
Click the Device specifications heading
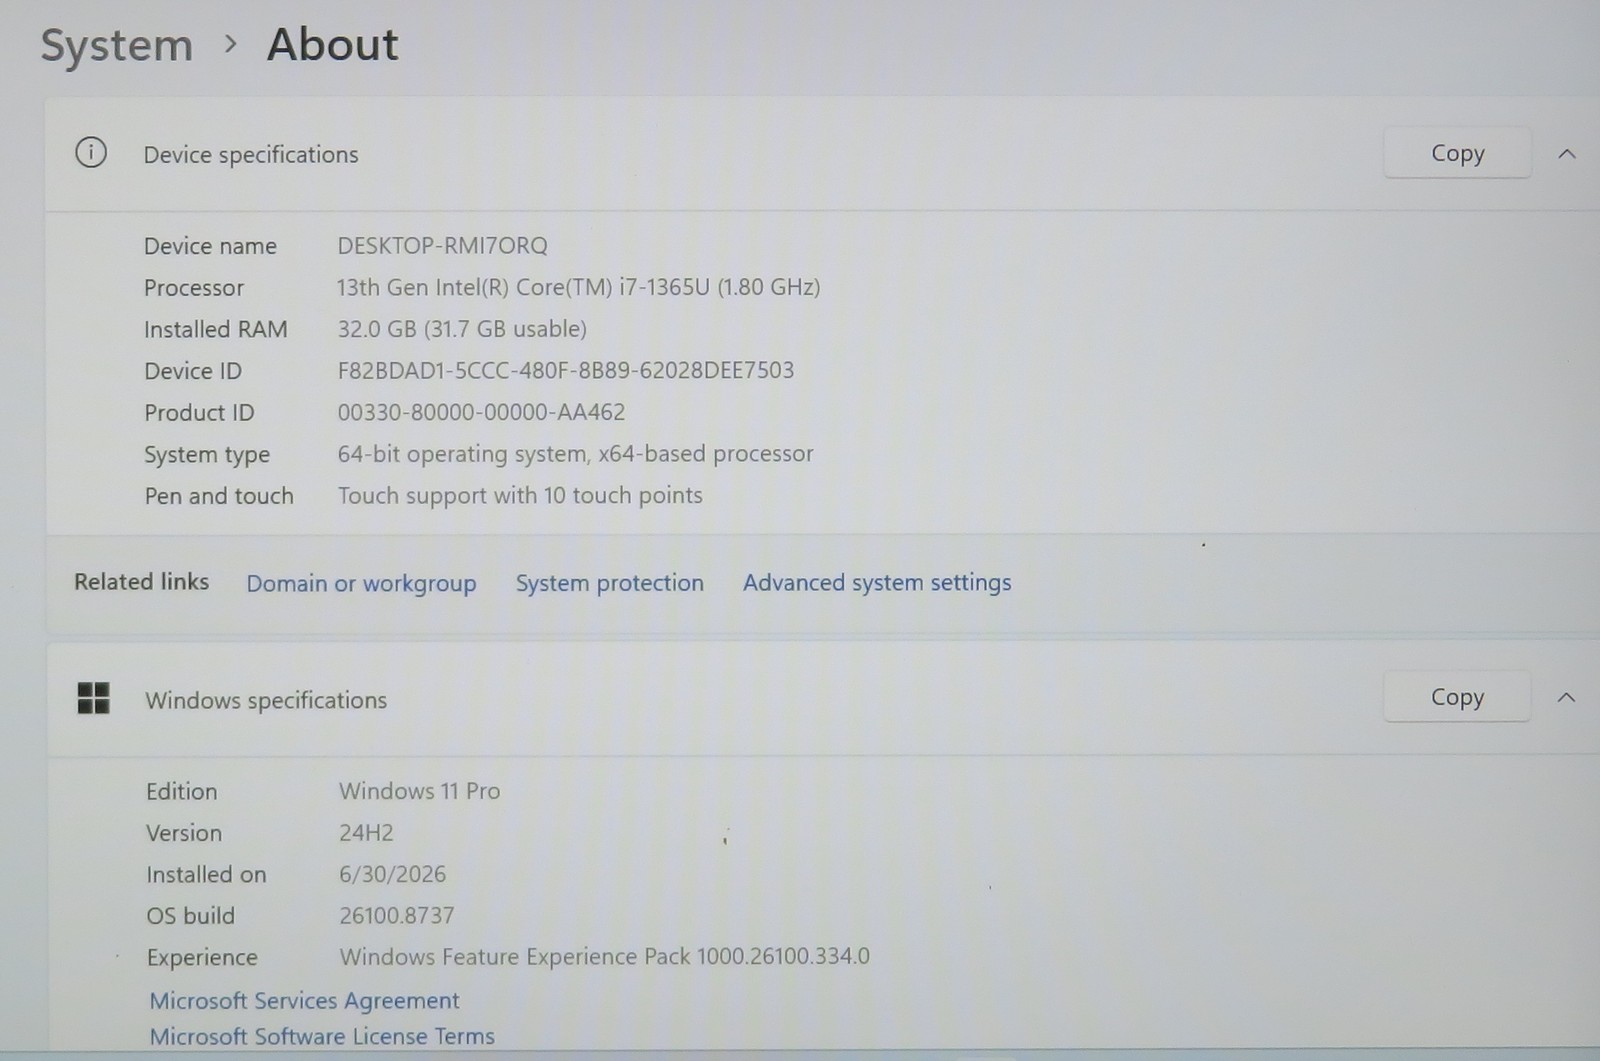(250, 155)
